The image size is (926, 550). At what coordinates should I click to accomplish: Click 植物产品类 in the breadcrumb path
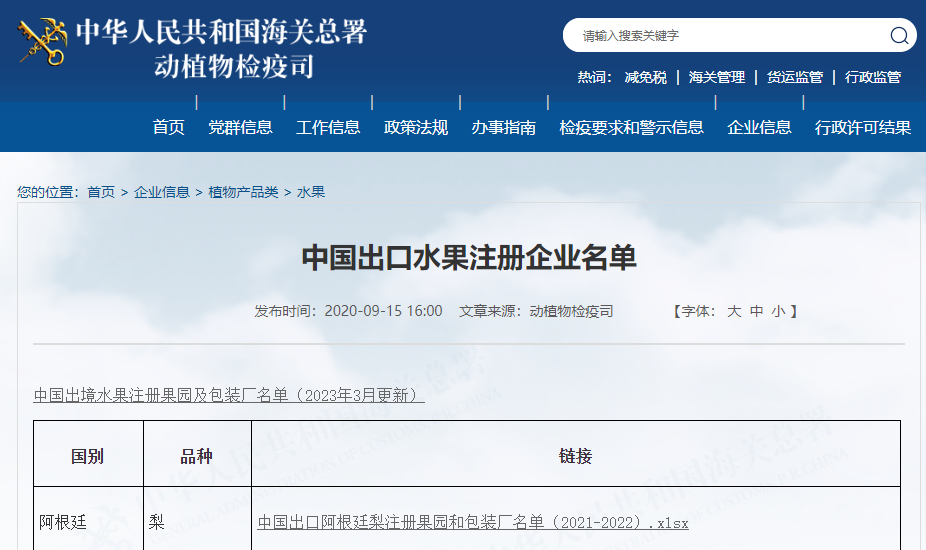point(243,192)
